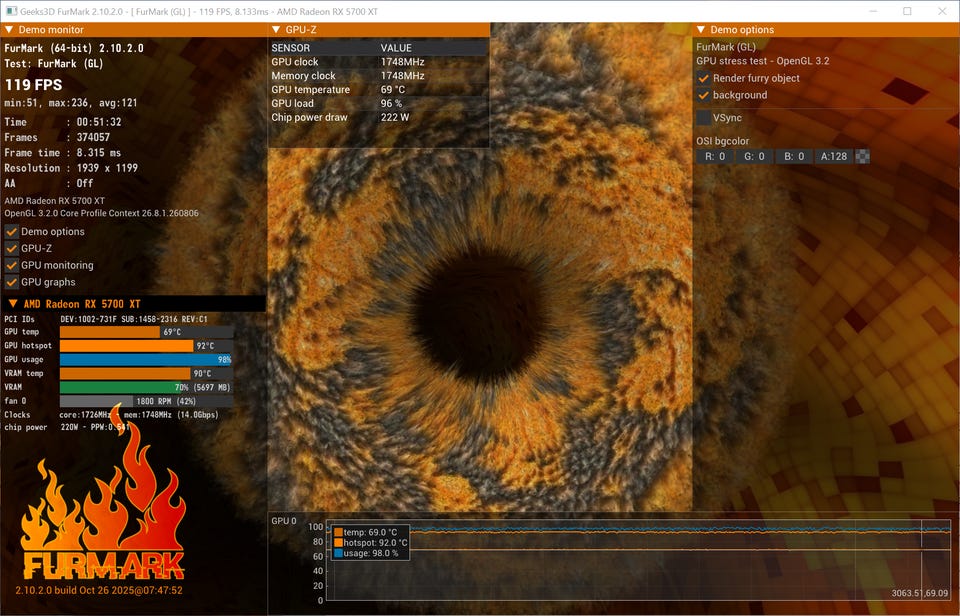Click the GPU hotspot 92°C bar
Screen dimensions: 960x616
[146, 346]
